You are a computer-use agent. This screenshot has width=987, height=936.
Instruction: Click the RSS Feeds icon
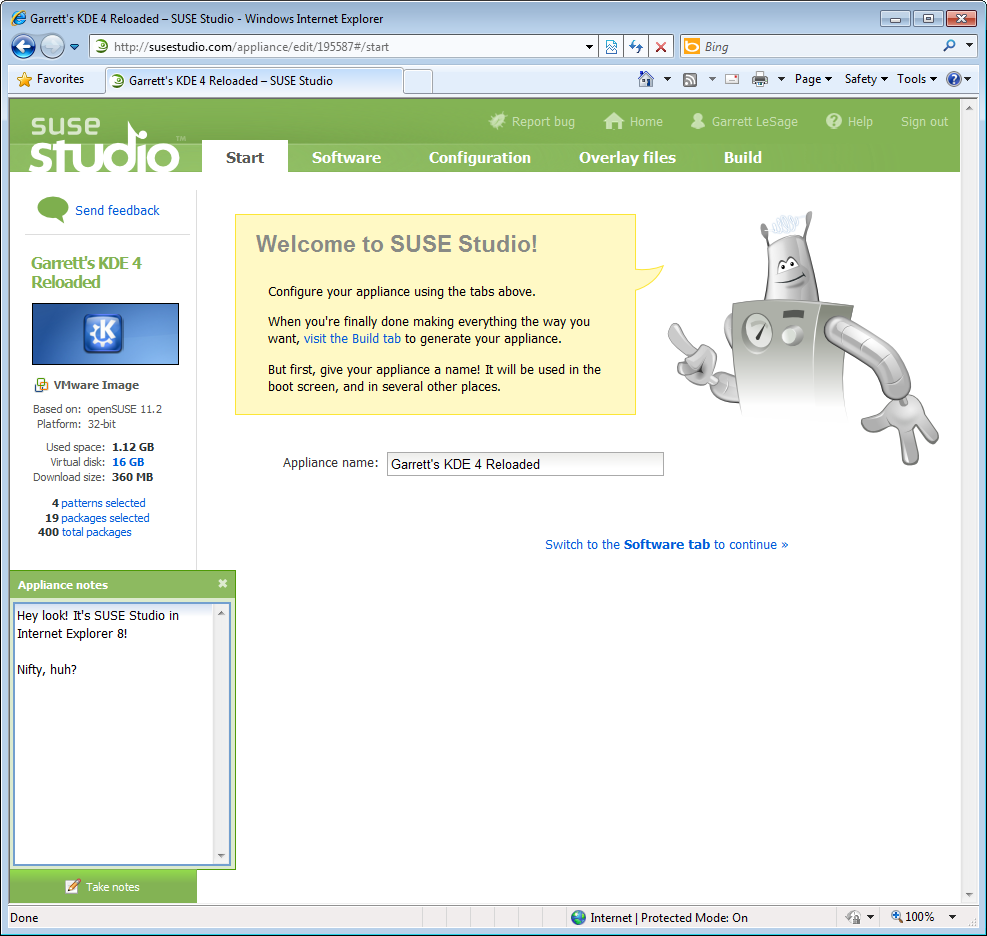[690, 79]
